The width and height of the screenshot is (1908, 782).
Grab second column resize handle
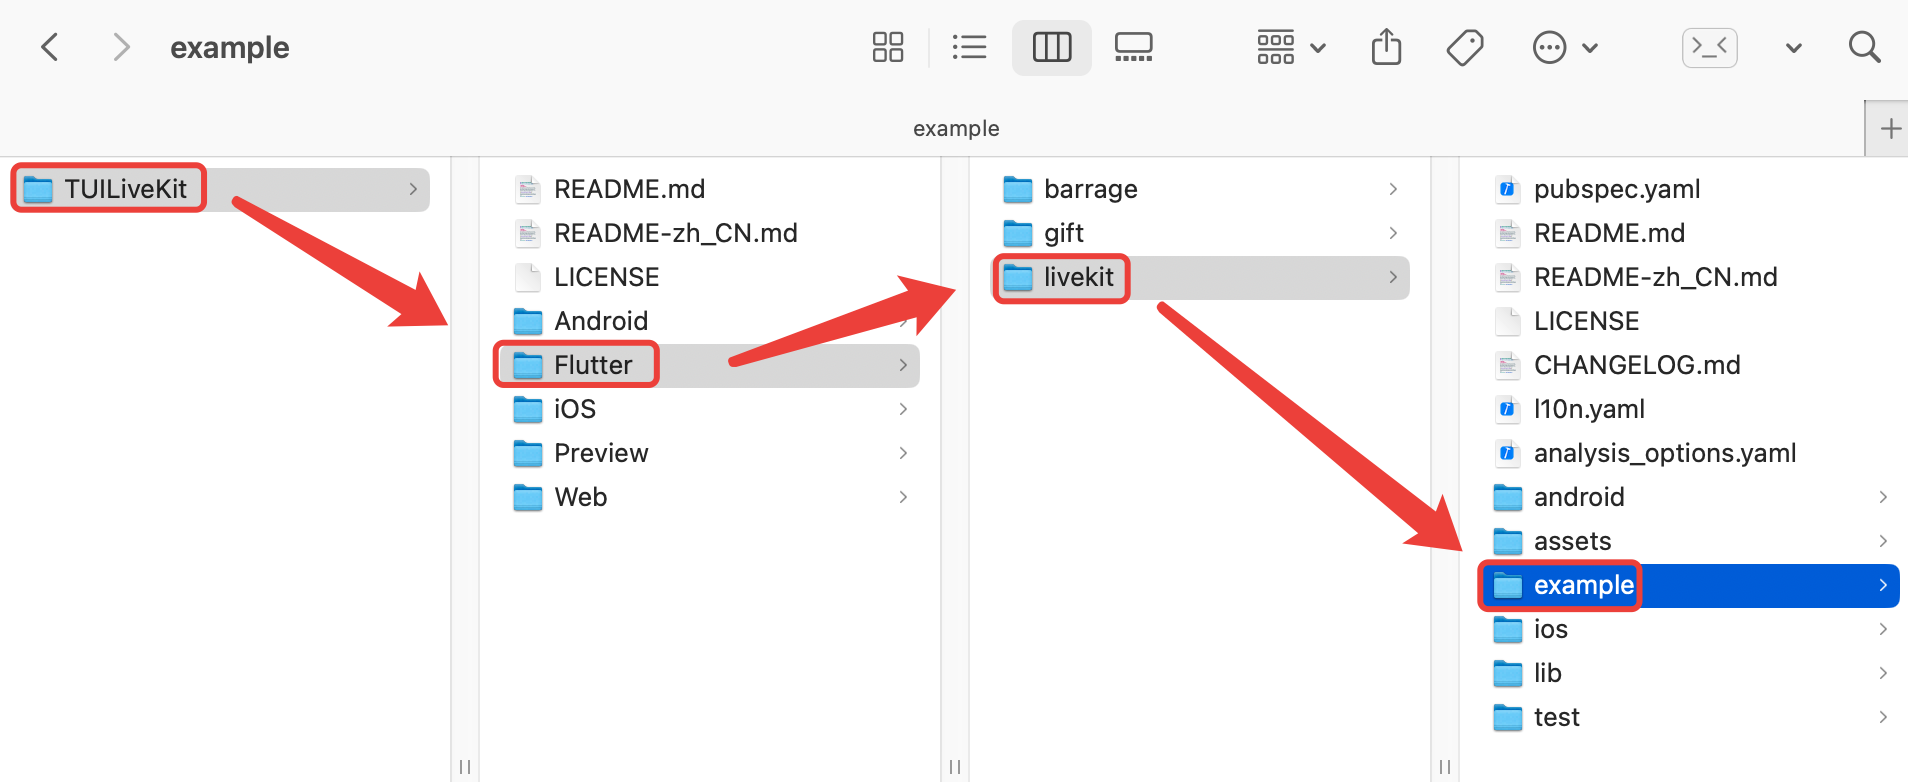point(955,767)
